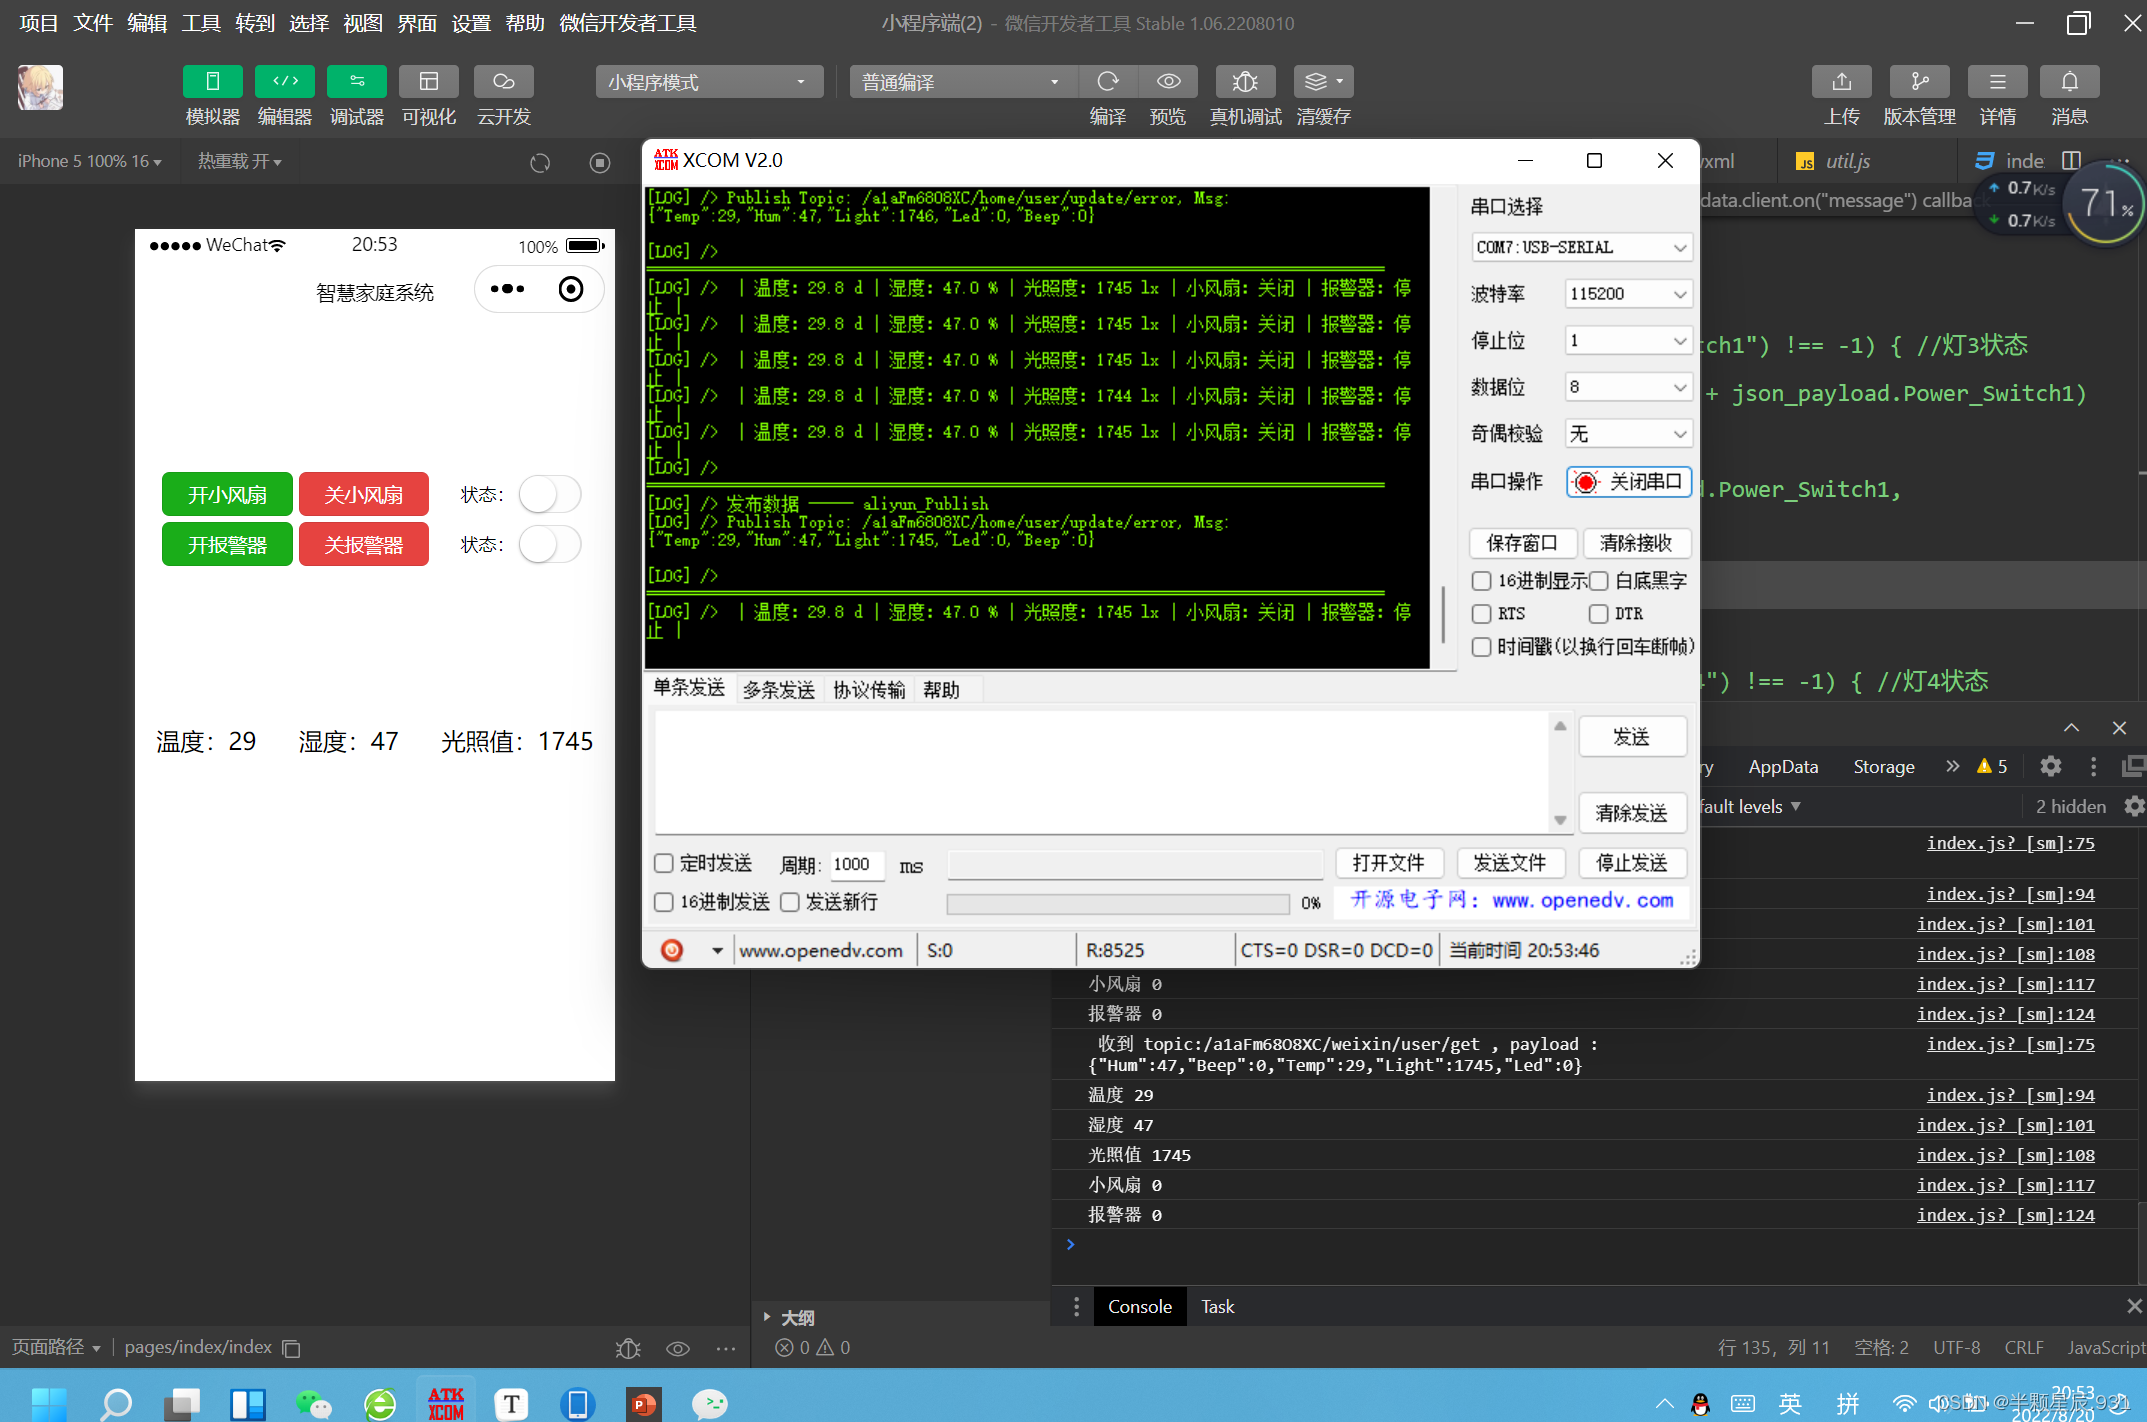2147x1422 pixels.
Task: Open the Tools menu in menu bar
Action: coord(200,23)
